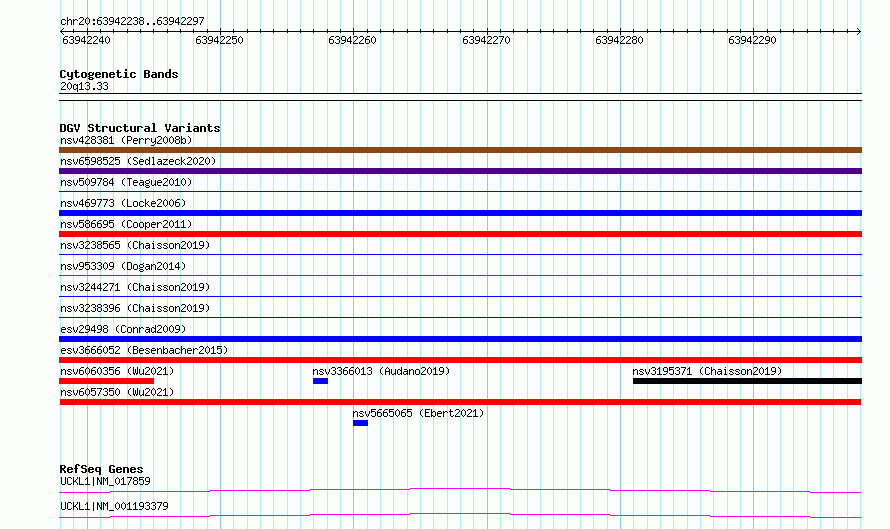Click the black nsv3195371 Chaisson2019 bar
Viewport: 890px width, 529px height.
point(748,381)
